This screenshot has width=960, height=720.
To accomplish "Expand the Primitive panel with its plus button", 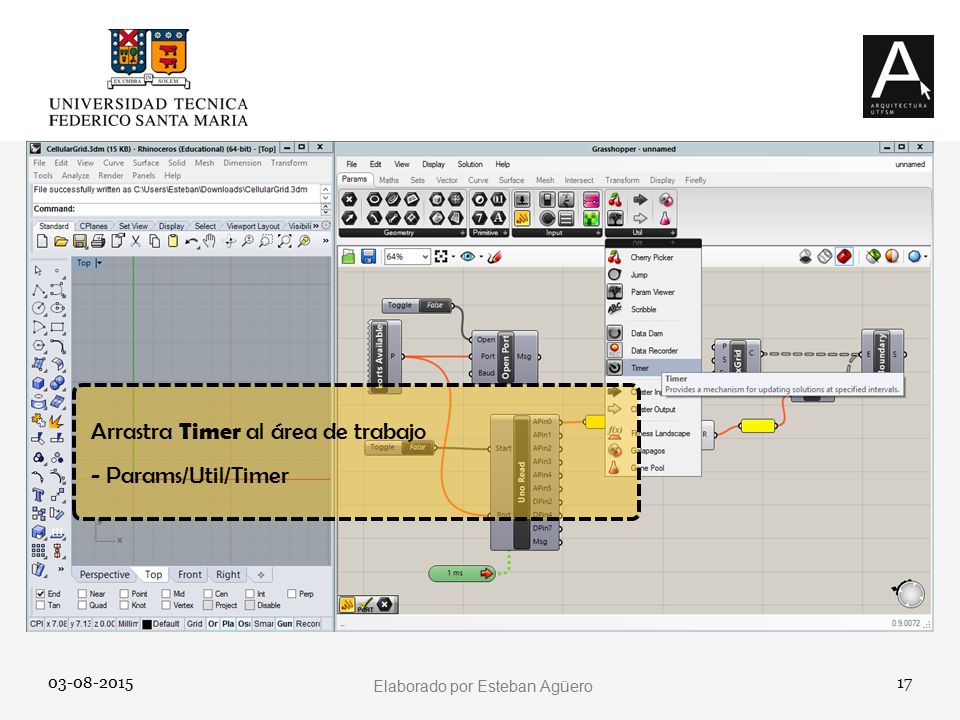I will click(x=504, y=233).
